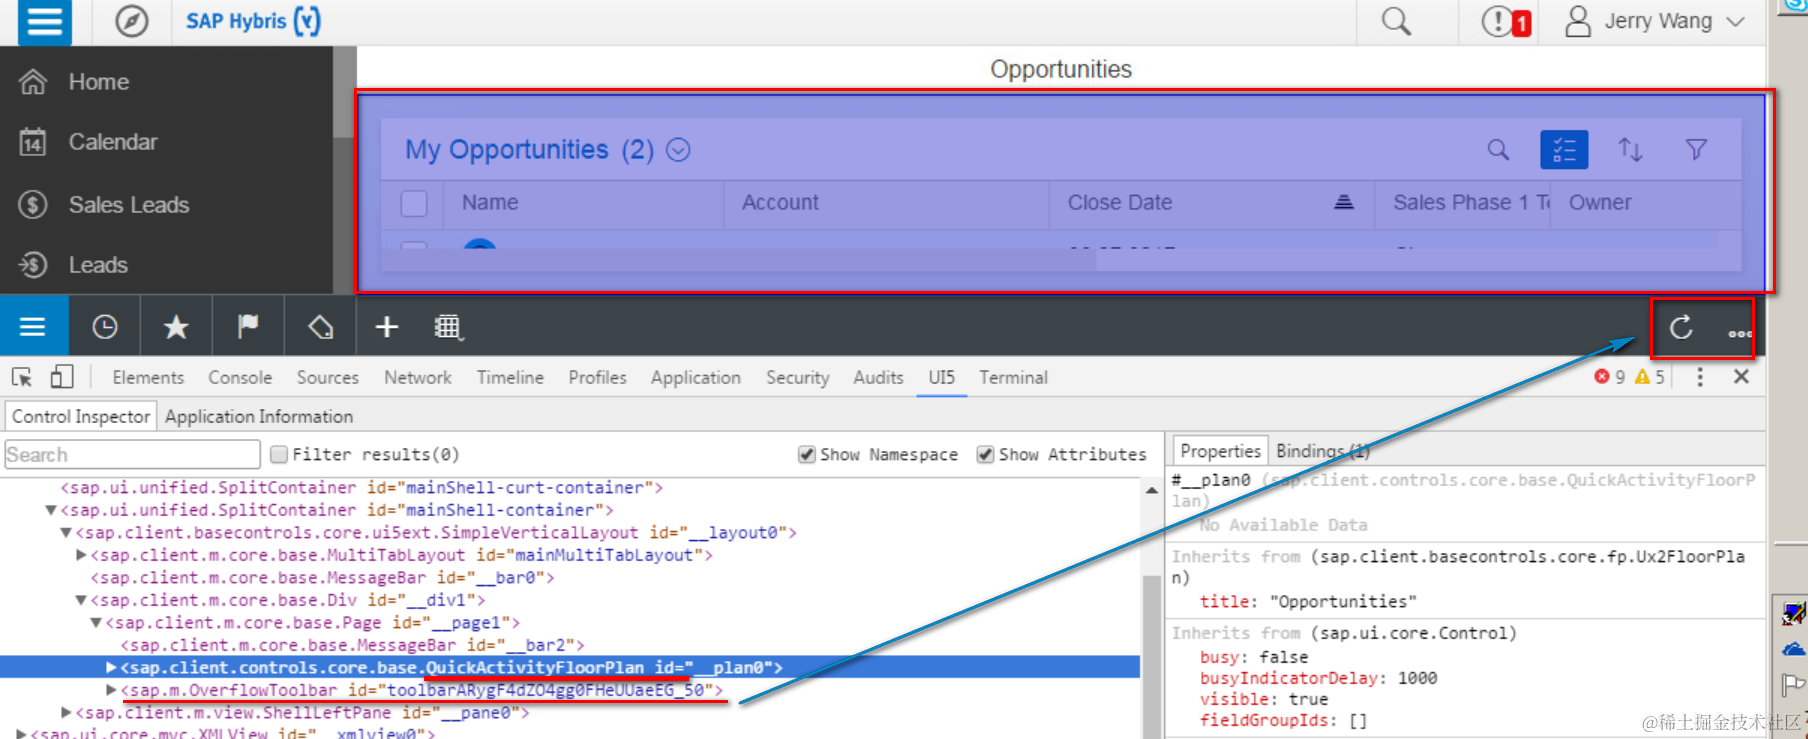Expand the OverflowToolbar tree node
Image resolution: width=1808 pixels, height=739 pixels.
tap(111, 690)
